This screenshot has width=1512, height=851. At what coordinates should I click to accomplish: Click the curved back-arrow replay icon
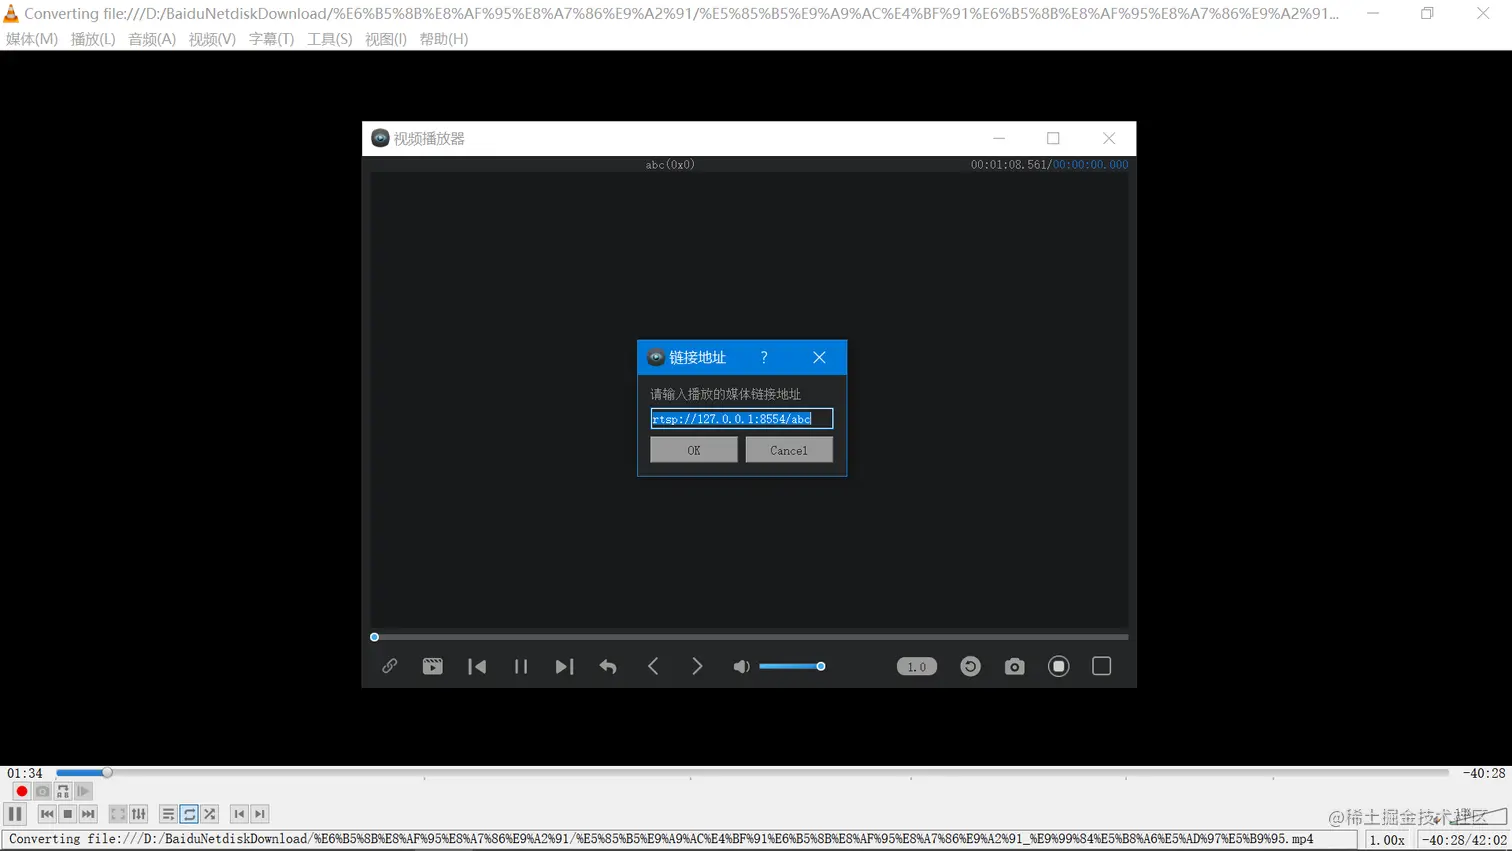click(x=608, y=666)
